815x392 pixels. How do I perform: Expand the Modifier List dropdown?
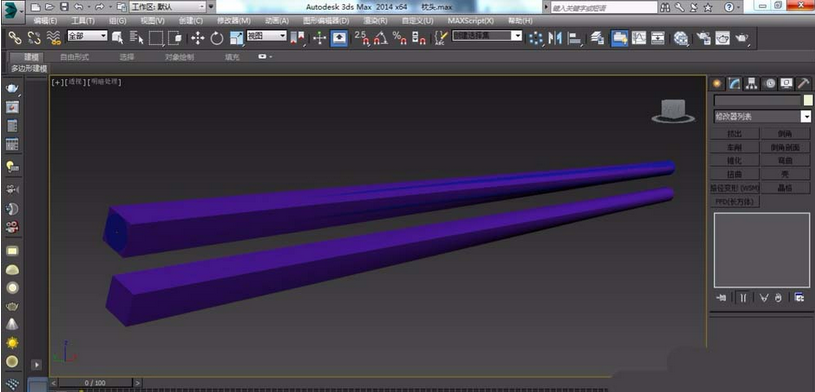point(762,116)
